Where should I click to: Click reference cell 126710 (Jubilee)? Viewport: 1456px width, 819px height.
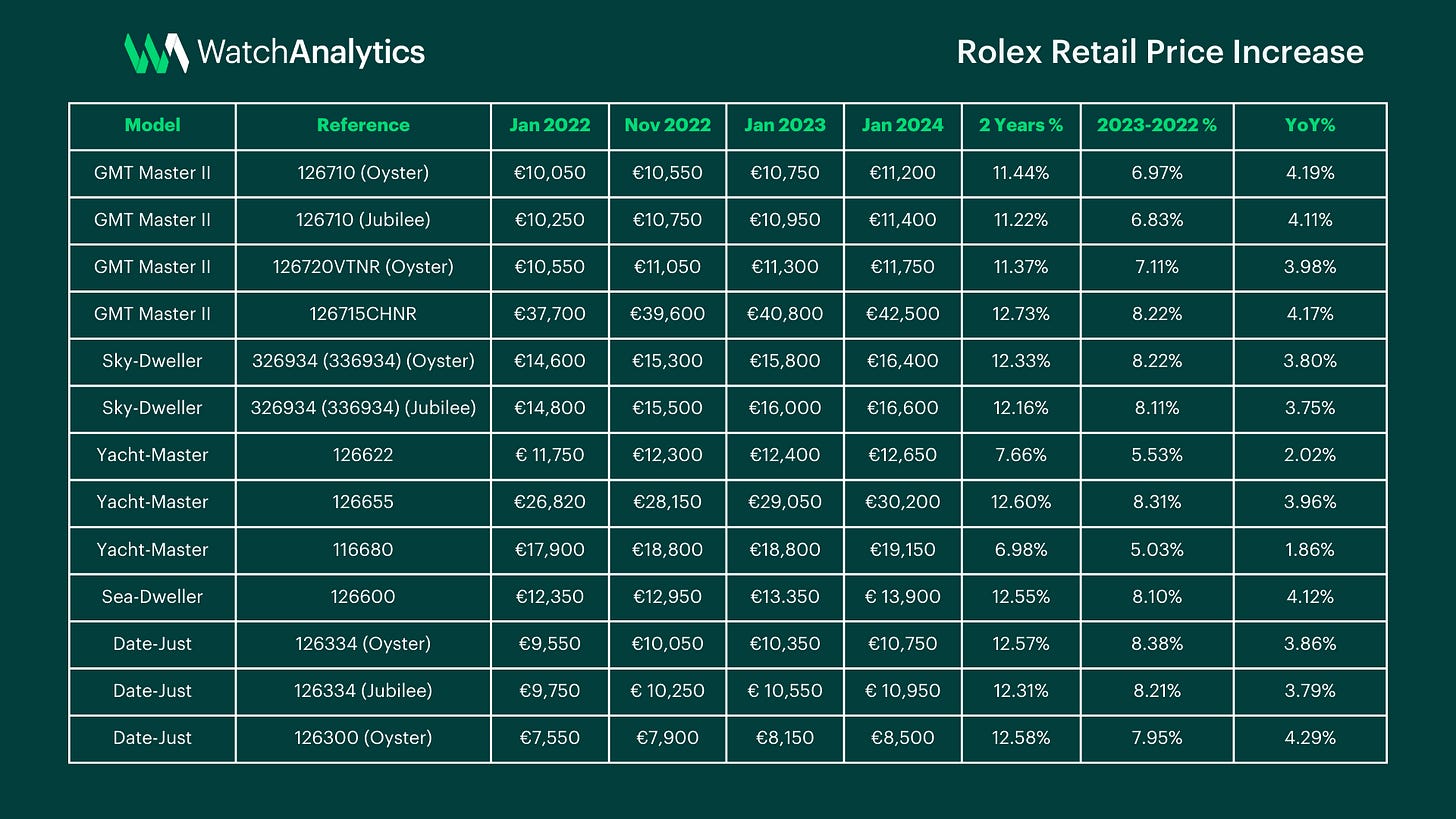click(x=363, y=220)
